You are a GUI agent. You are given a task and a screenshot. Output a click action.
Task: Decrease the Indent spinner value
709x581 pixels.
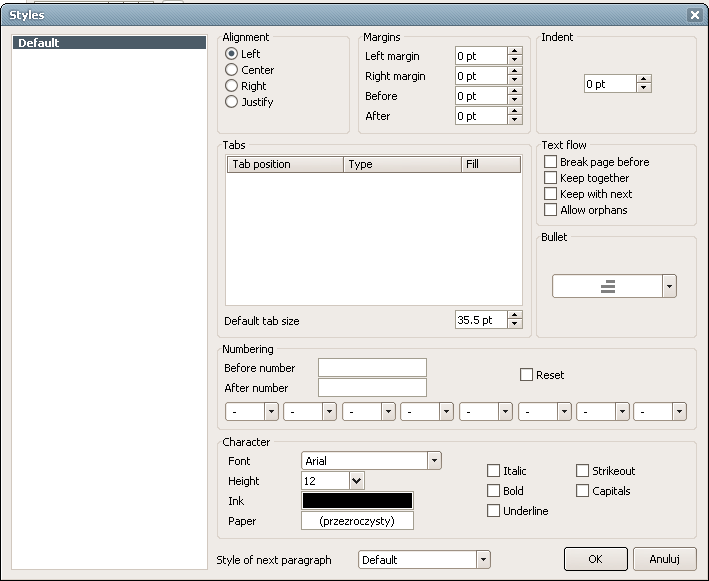644,89
